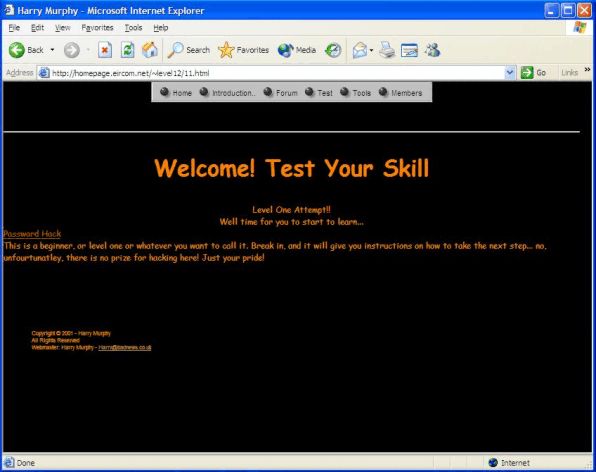
Task: Expand the Mail dropdown arrow
Action: (371, 50)
